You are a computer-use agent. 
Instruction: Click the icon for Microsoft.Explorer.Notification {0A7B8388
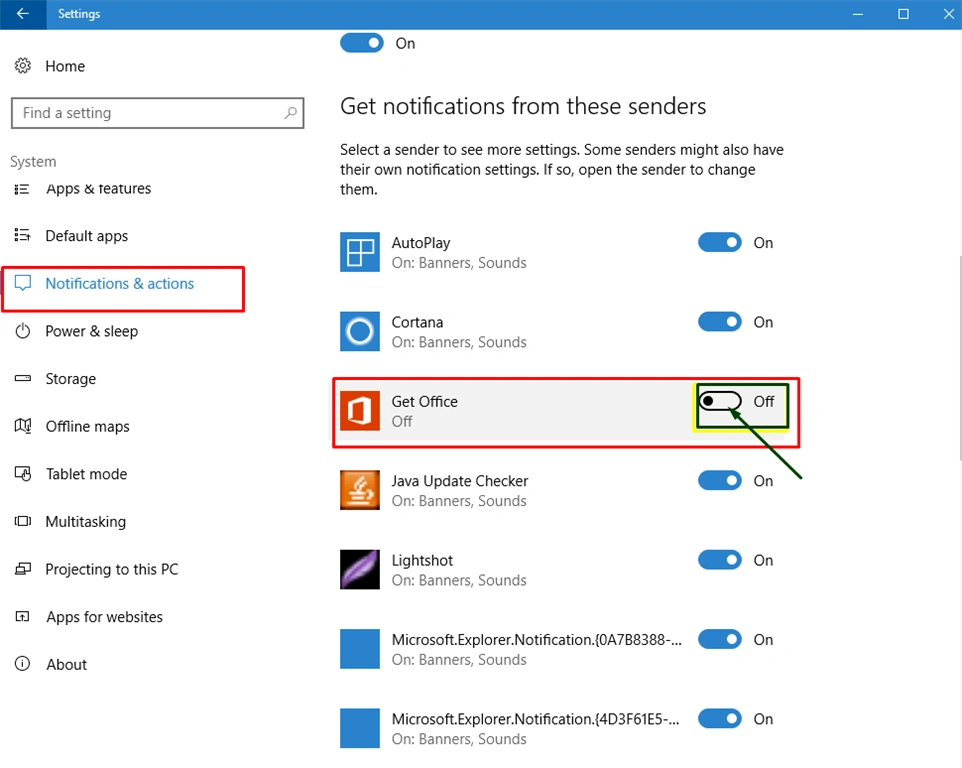coord(360,648)
